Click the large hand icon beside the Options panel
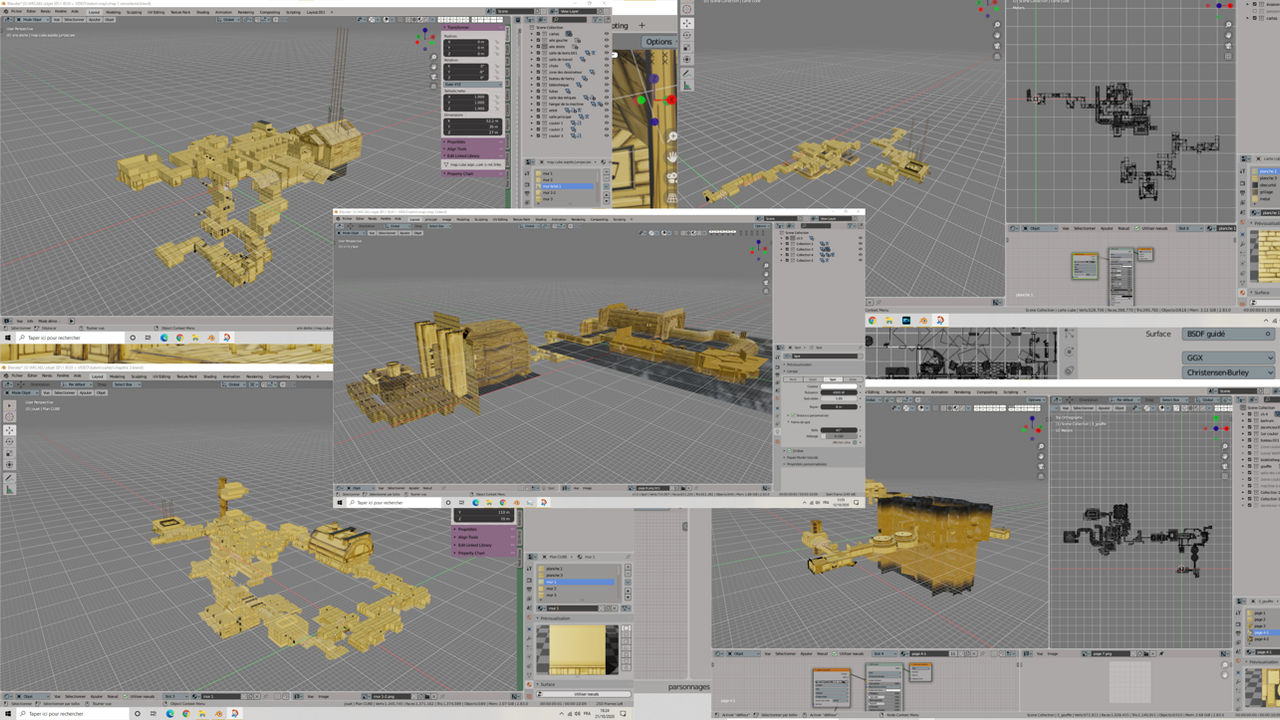1280x720 pixels. pyautogui.click(x=673, y=156)
